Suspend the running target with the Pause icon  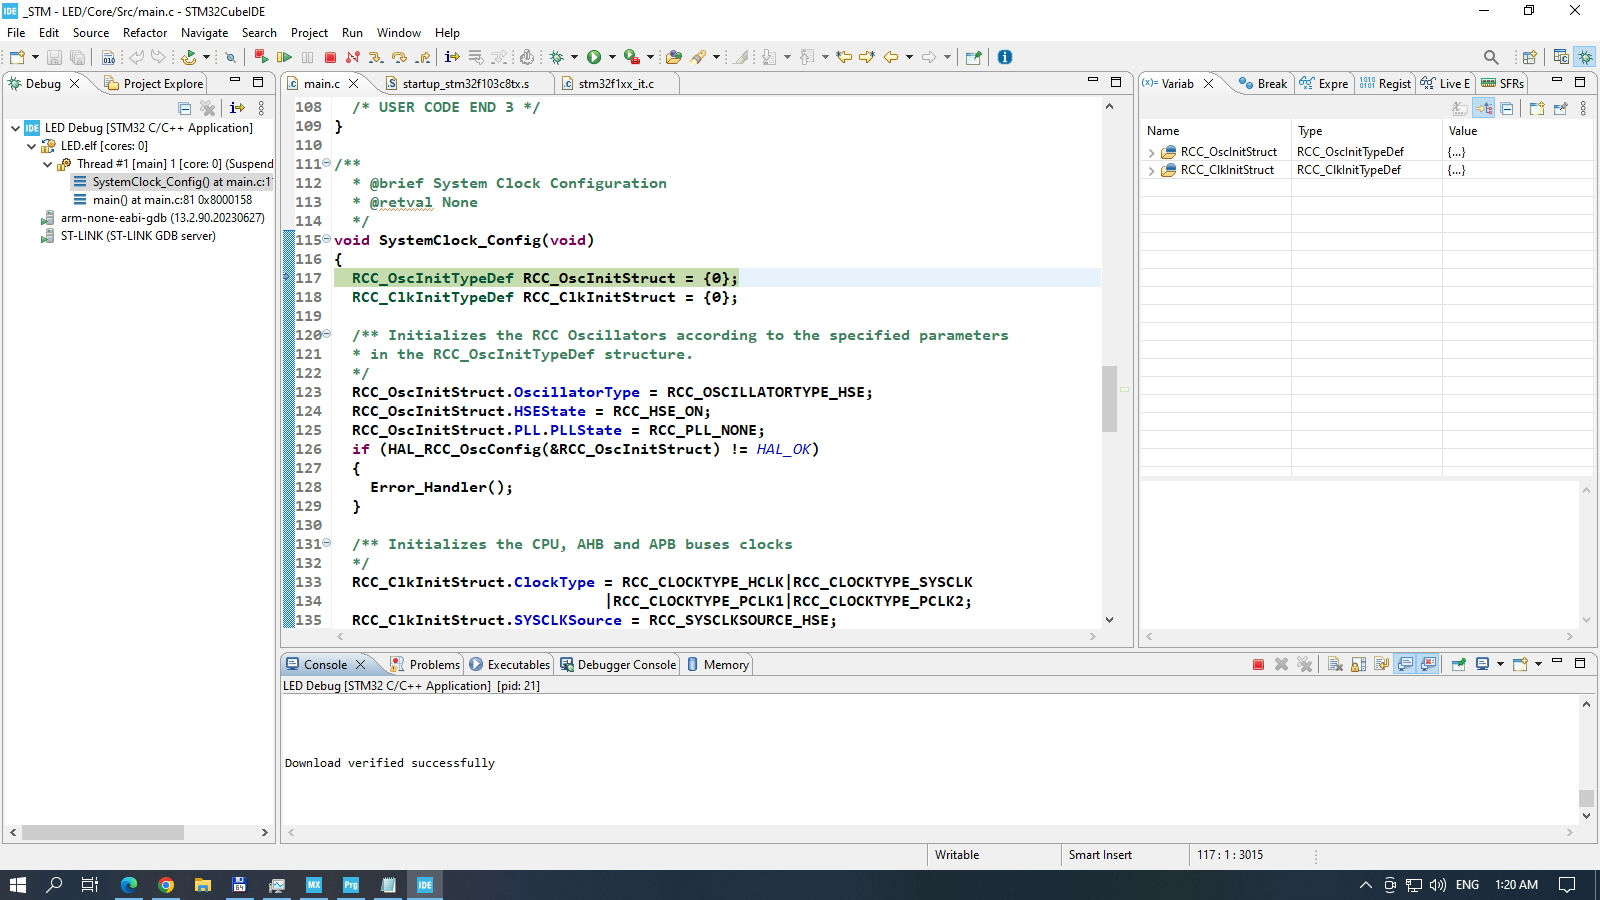click(x=307, y=57)
